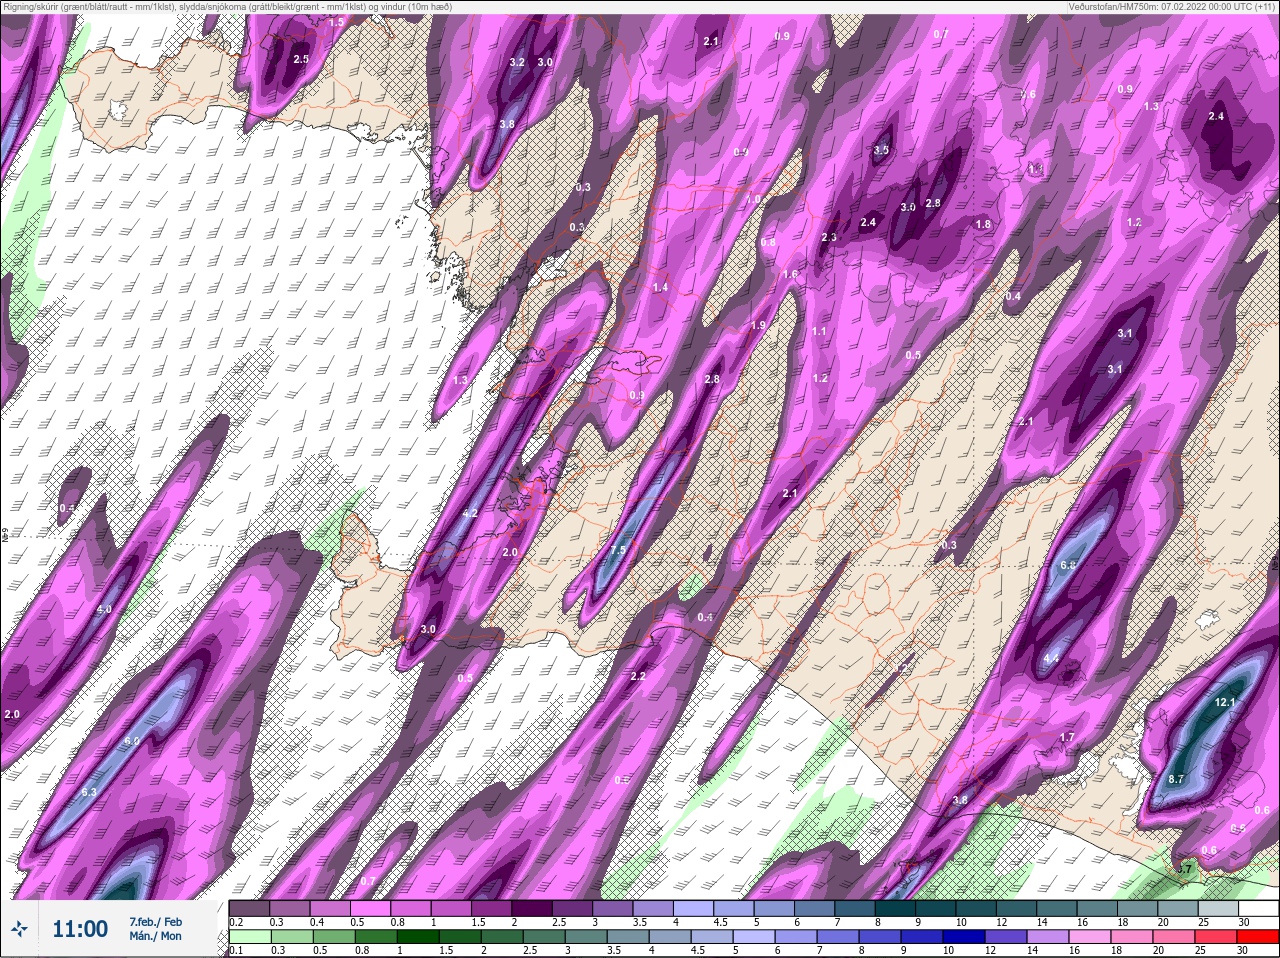Select the 2.5 precipitation value label
This screenshot has width=1280, height=958.
pyautogui.click(x=301, y=59)
